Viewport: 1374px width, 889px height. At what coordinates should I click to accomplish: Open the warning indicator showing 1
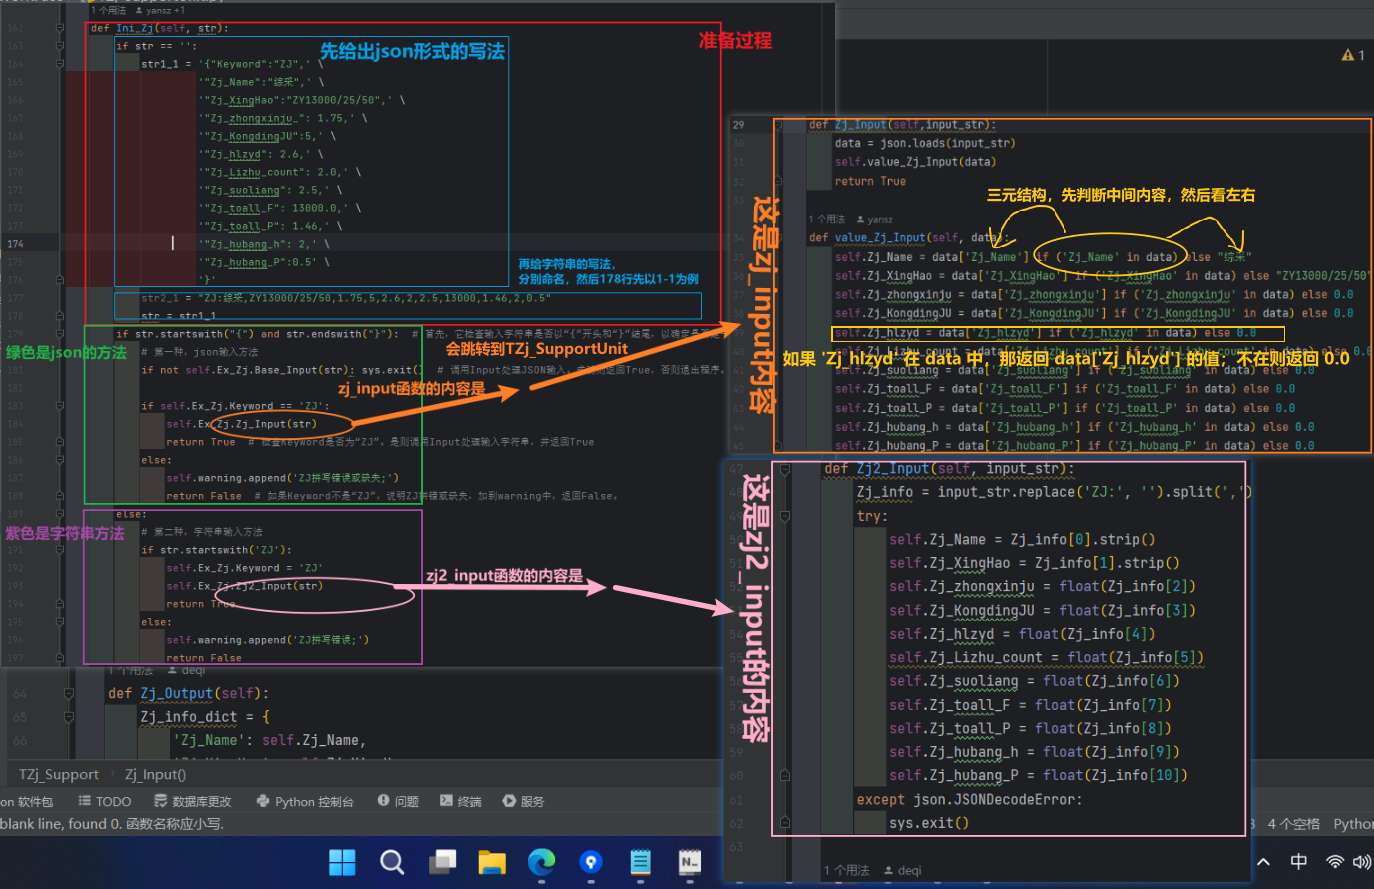(x=1353, y=55)
